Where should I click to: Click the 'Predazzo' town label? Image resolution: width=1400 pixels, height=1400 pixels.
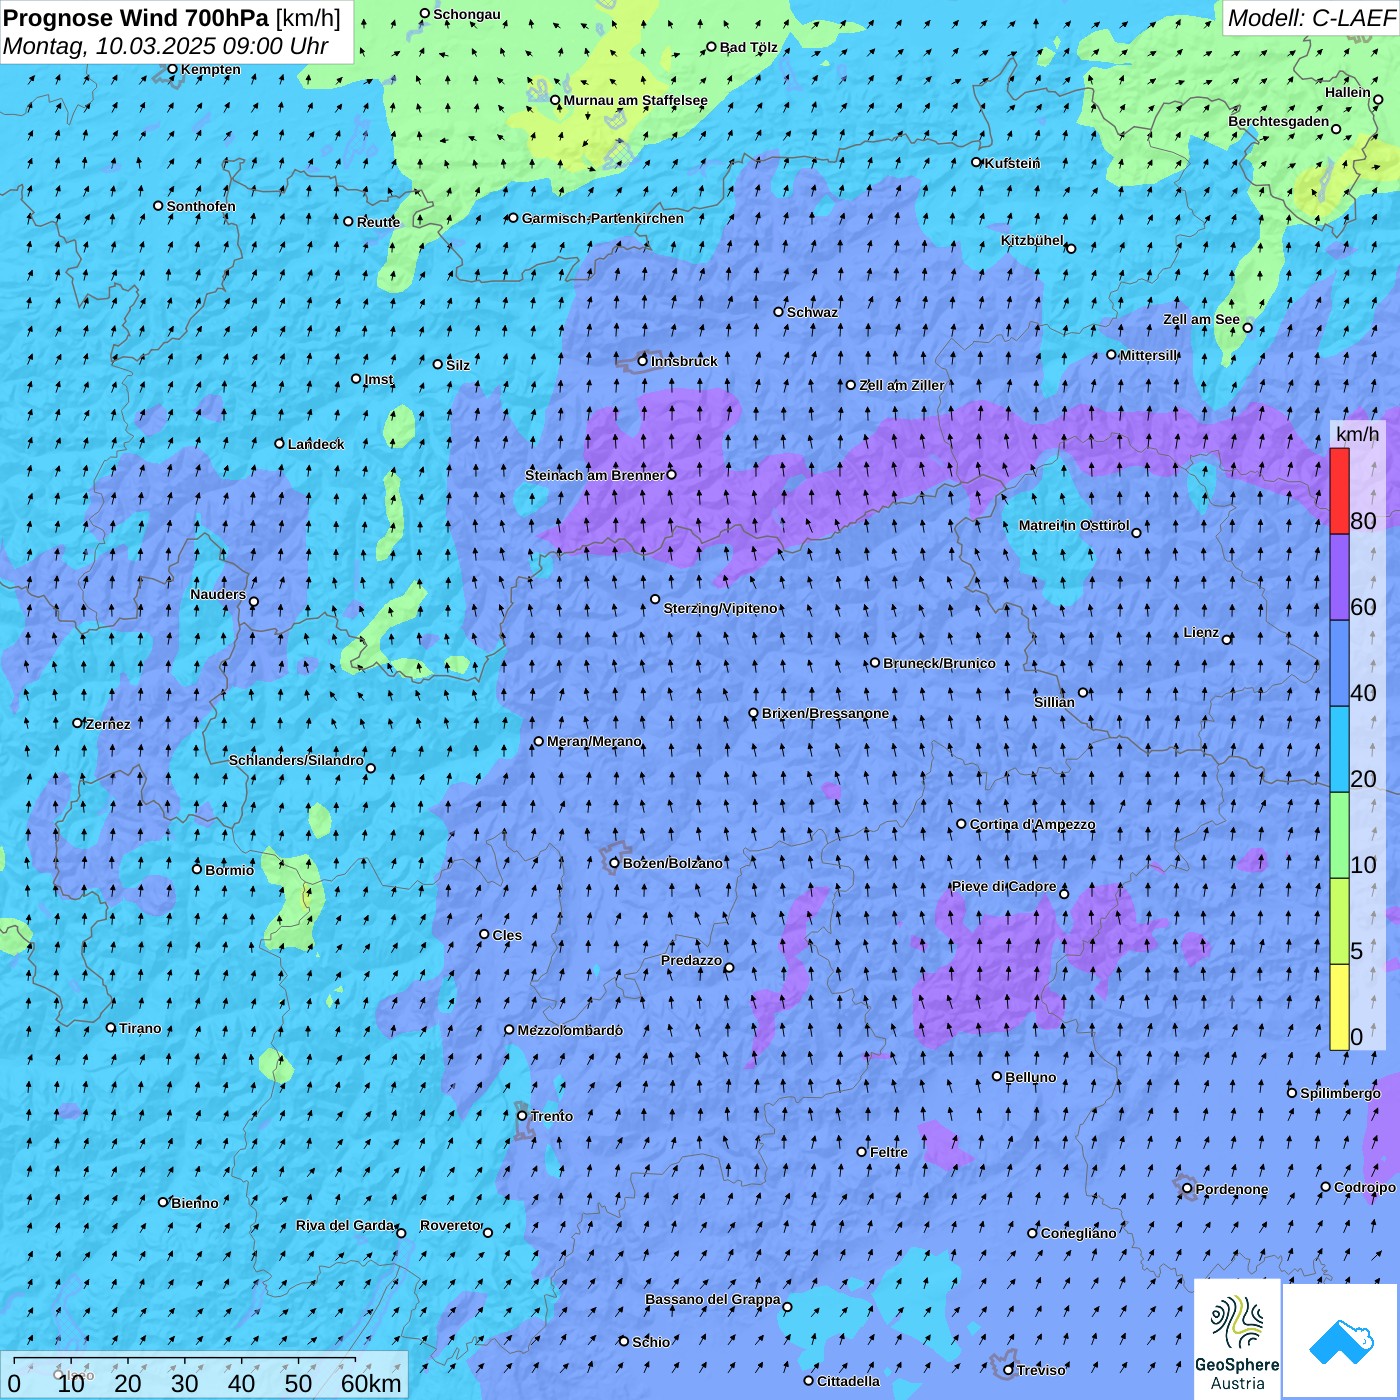(x=691, y=960)
